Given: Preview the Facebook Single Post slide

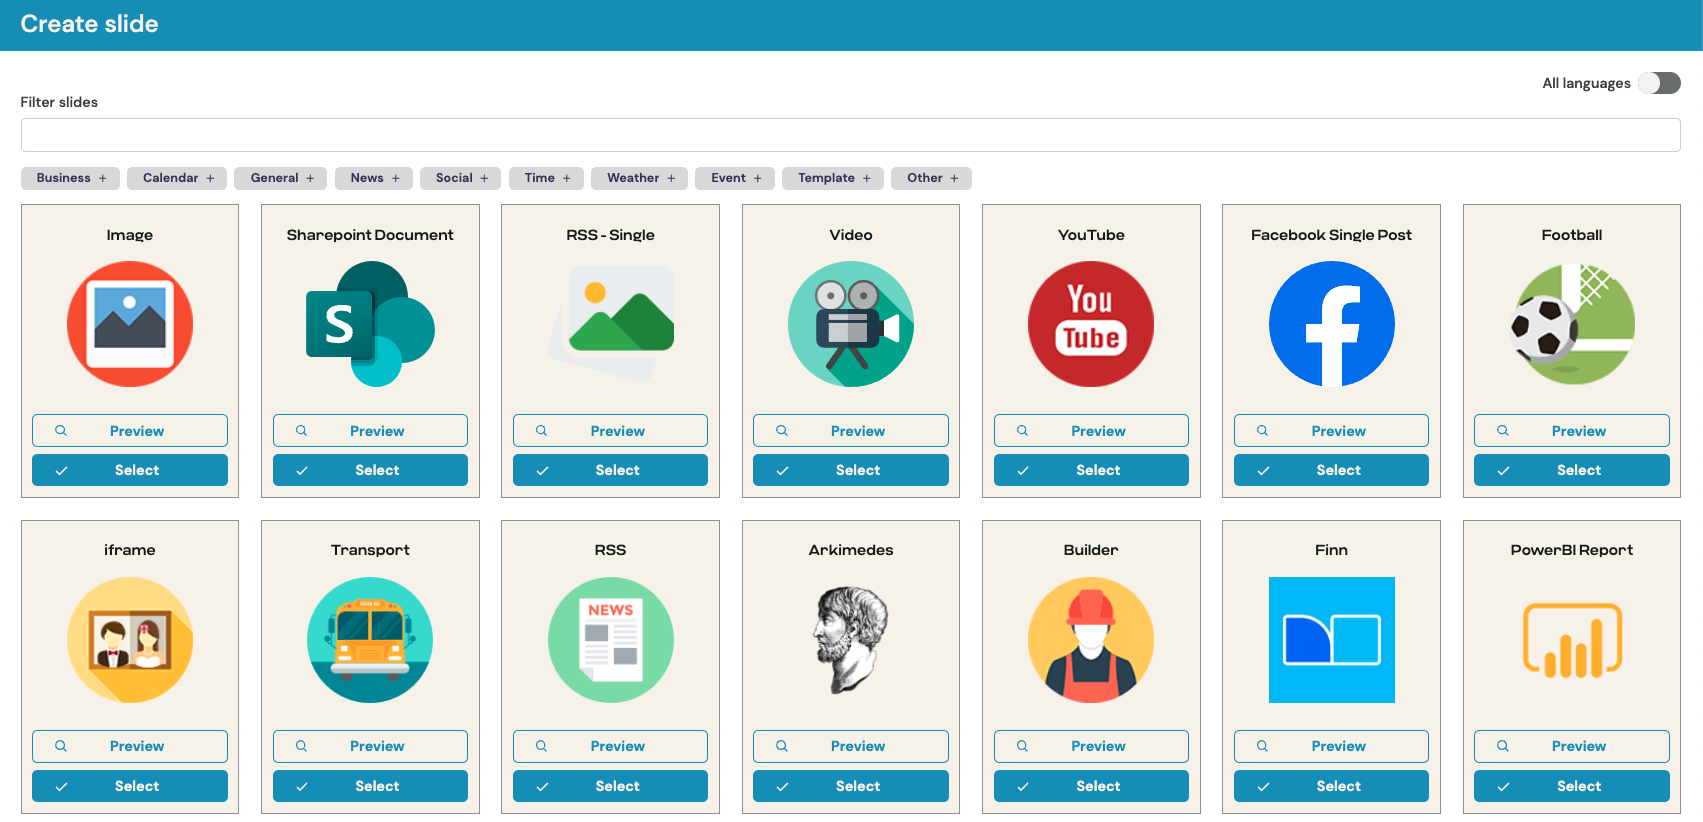Looking at the screenshot, I should 1331,431.
